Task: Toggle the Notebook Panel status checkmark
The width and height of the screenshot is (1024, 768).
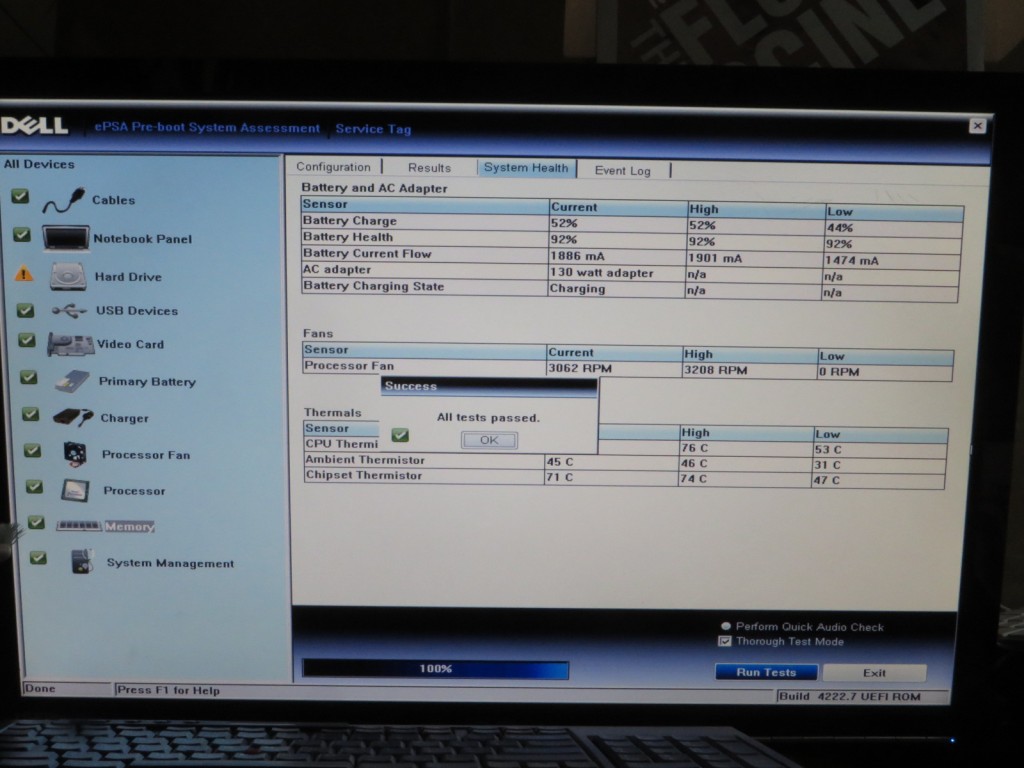Action: point(22,234)
